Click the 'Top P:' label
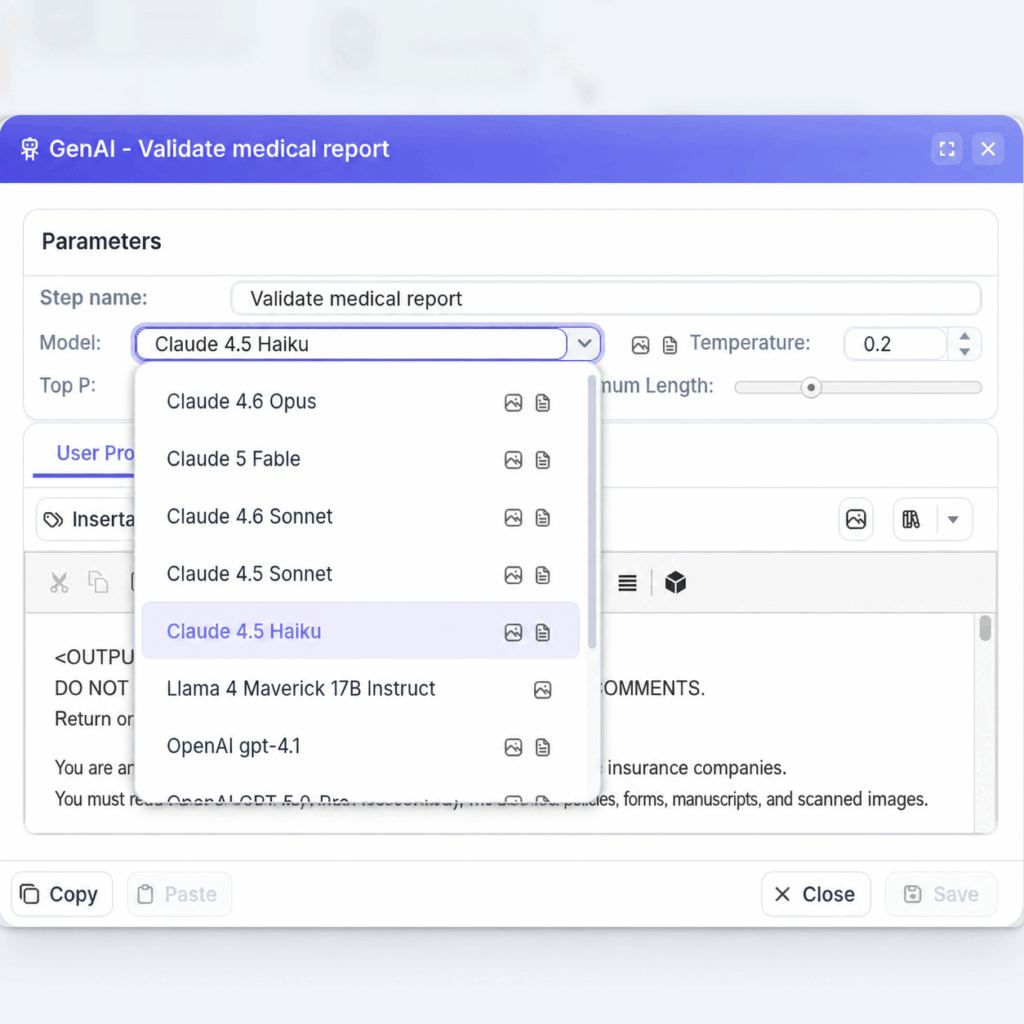 (67, 386)
